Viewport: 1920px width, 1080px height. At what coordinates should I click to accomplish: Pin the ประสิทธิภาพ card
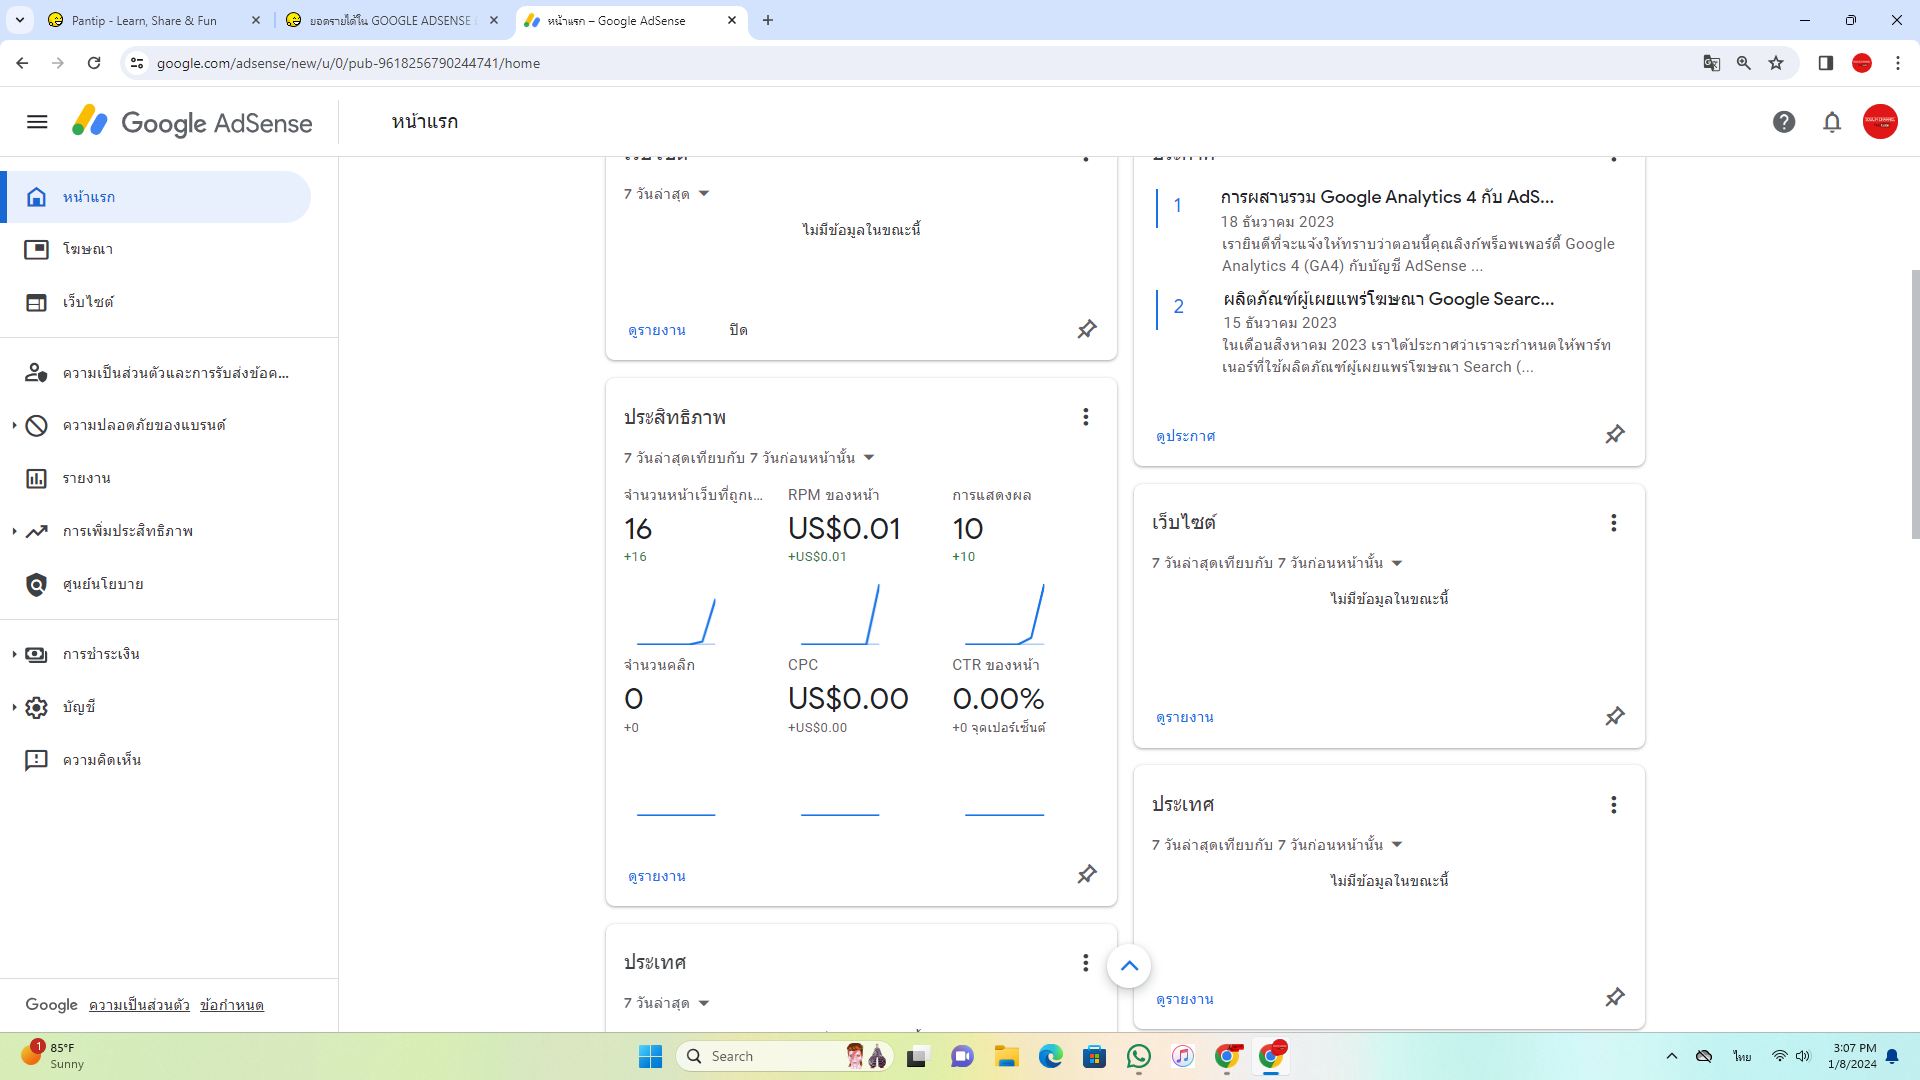1087,875
